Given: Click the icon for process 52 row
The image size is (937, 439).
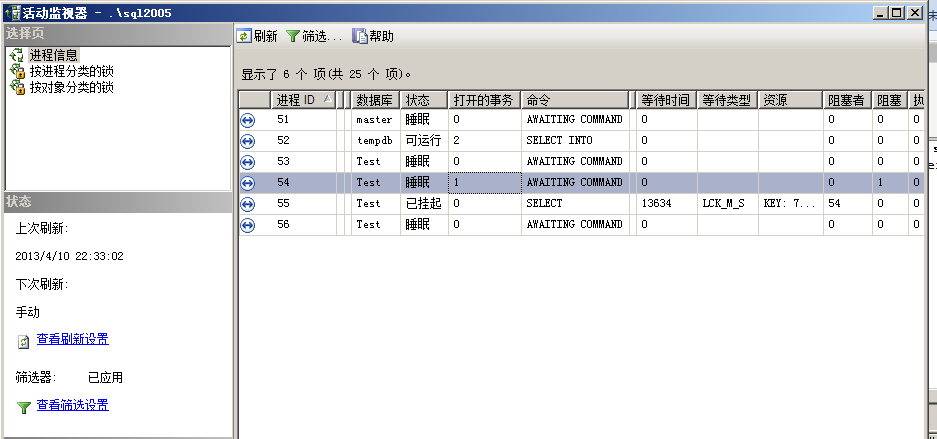Looking at the screenshot, I should click(247, 141).
